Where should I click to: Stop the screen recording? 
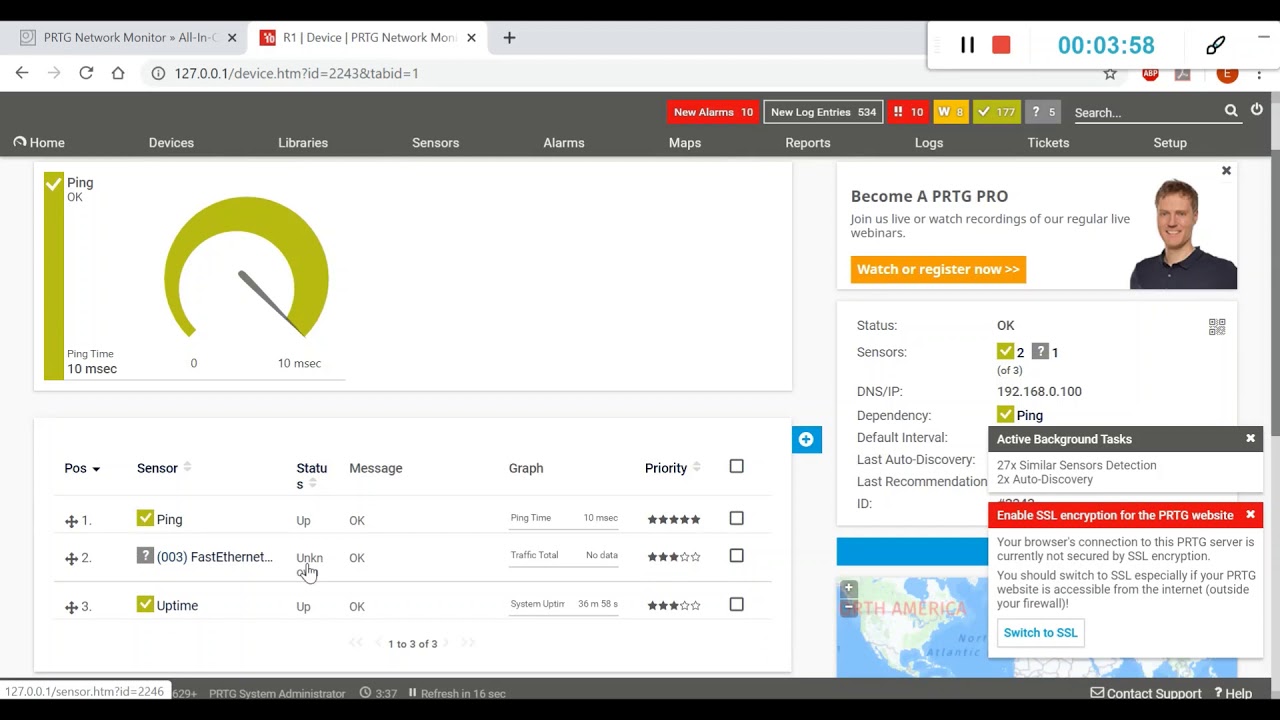[x=1001, y=45]
